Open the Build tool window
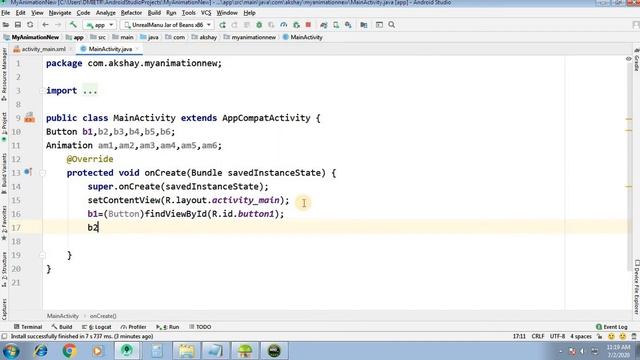Screen dimensions: 640x360 (x=62, y=327)
